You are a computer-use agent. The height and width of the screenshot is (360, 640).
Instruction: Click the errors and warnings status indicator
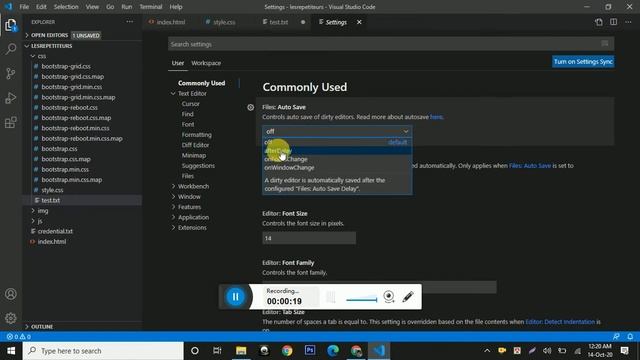pos(18,337)
